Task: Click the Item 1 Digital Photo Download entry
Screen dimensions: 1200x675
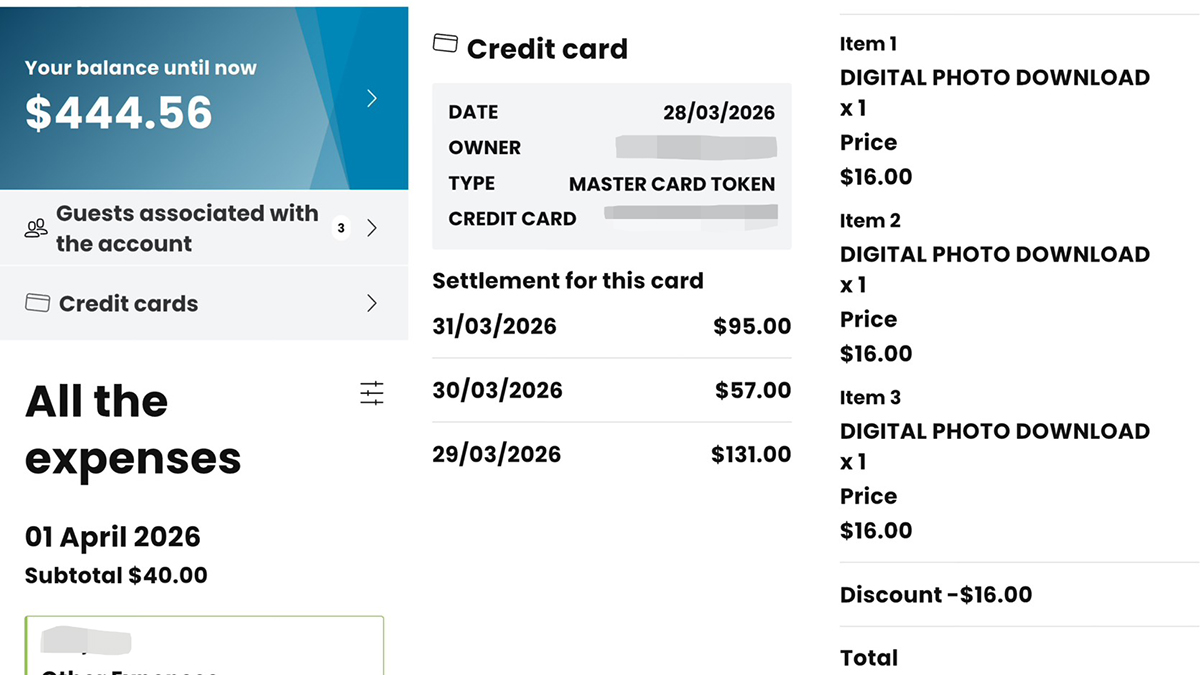Action: click(994, 77)
